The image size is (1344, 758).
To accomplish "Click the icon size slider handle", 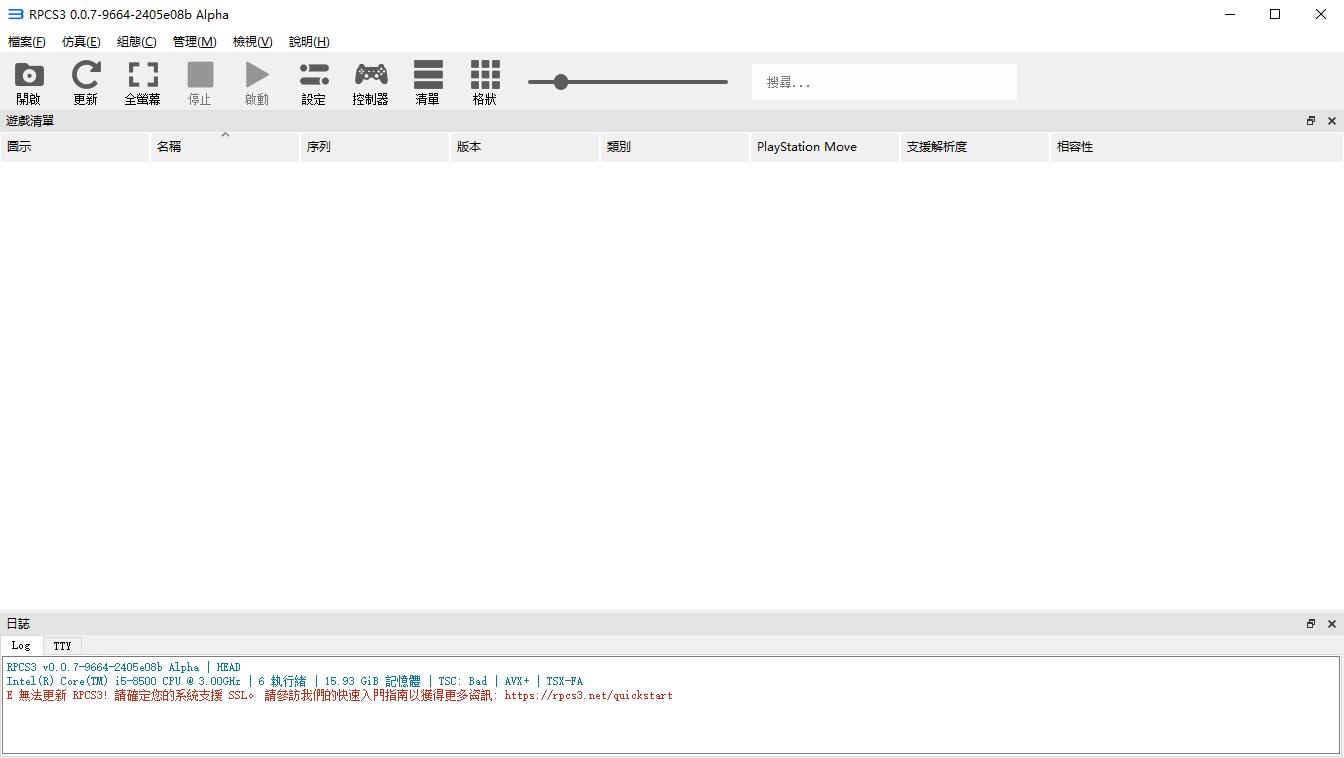I will 561,82.
